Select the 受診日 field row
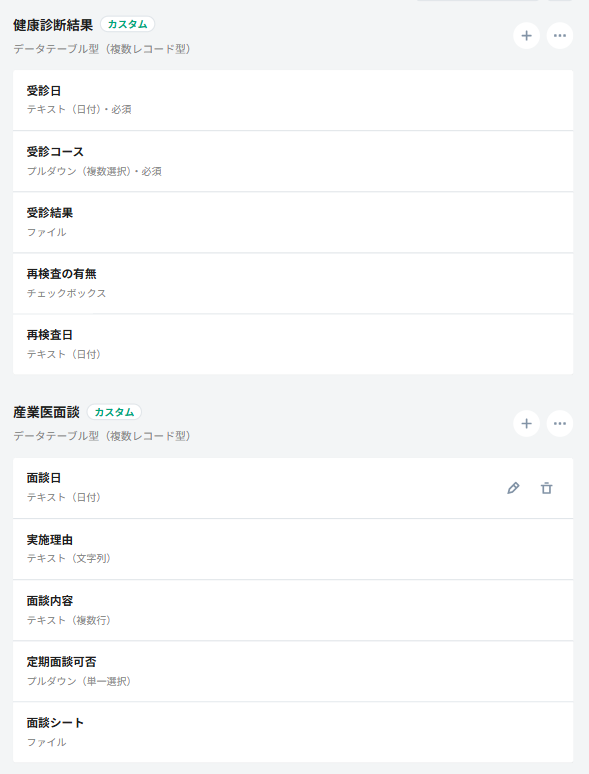This screenshot has height=774, width=589. tap(293, 100)
